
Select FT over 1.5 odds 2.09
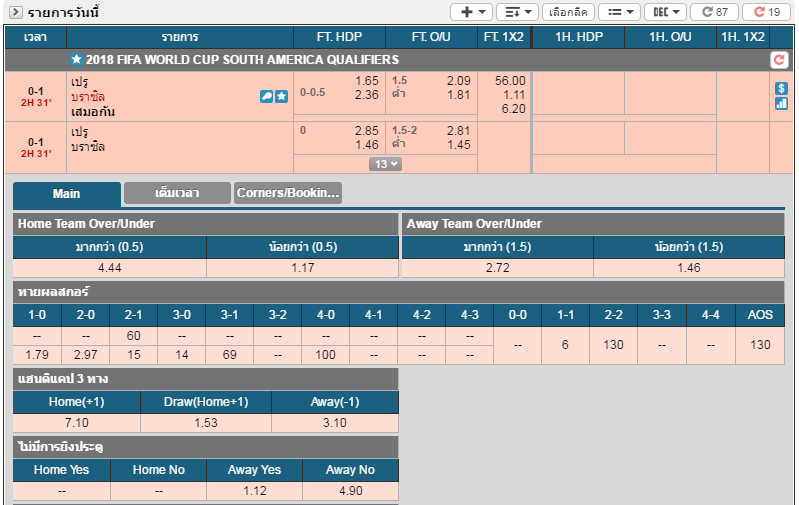pyautogui.click(x=458, y=81)
